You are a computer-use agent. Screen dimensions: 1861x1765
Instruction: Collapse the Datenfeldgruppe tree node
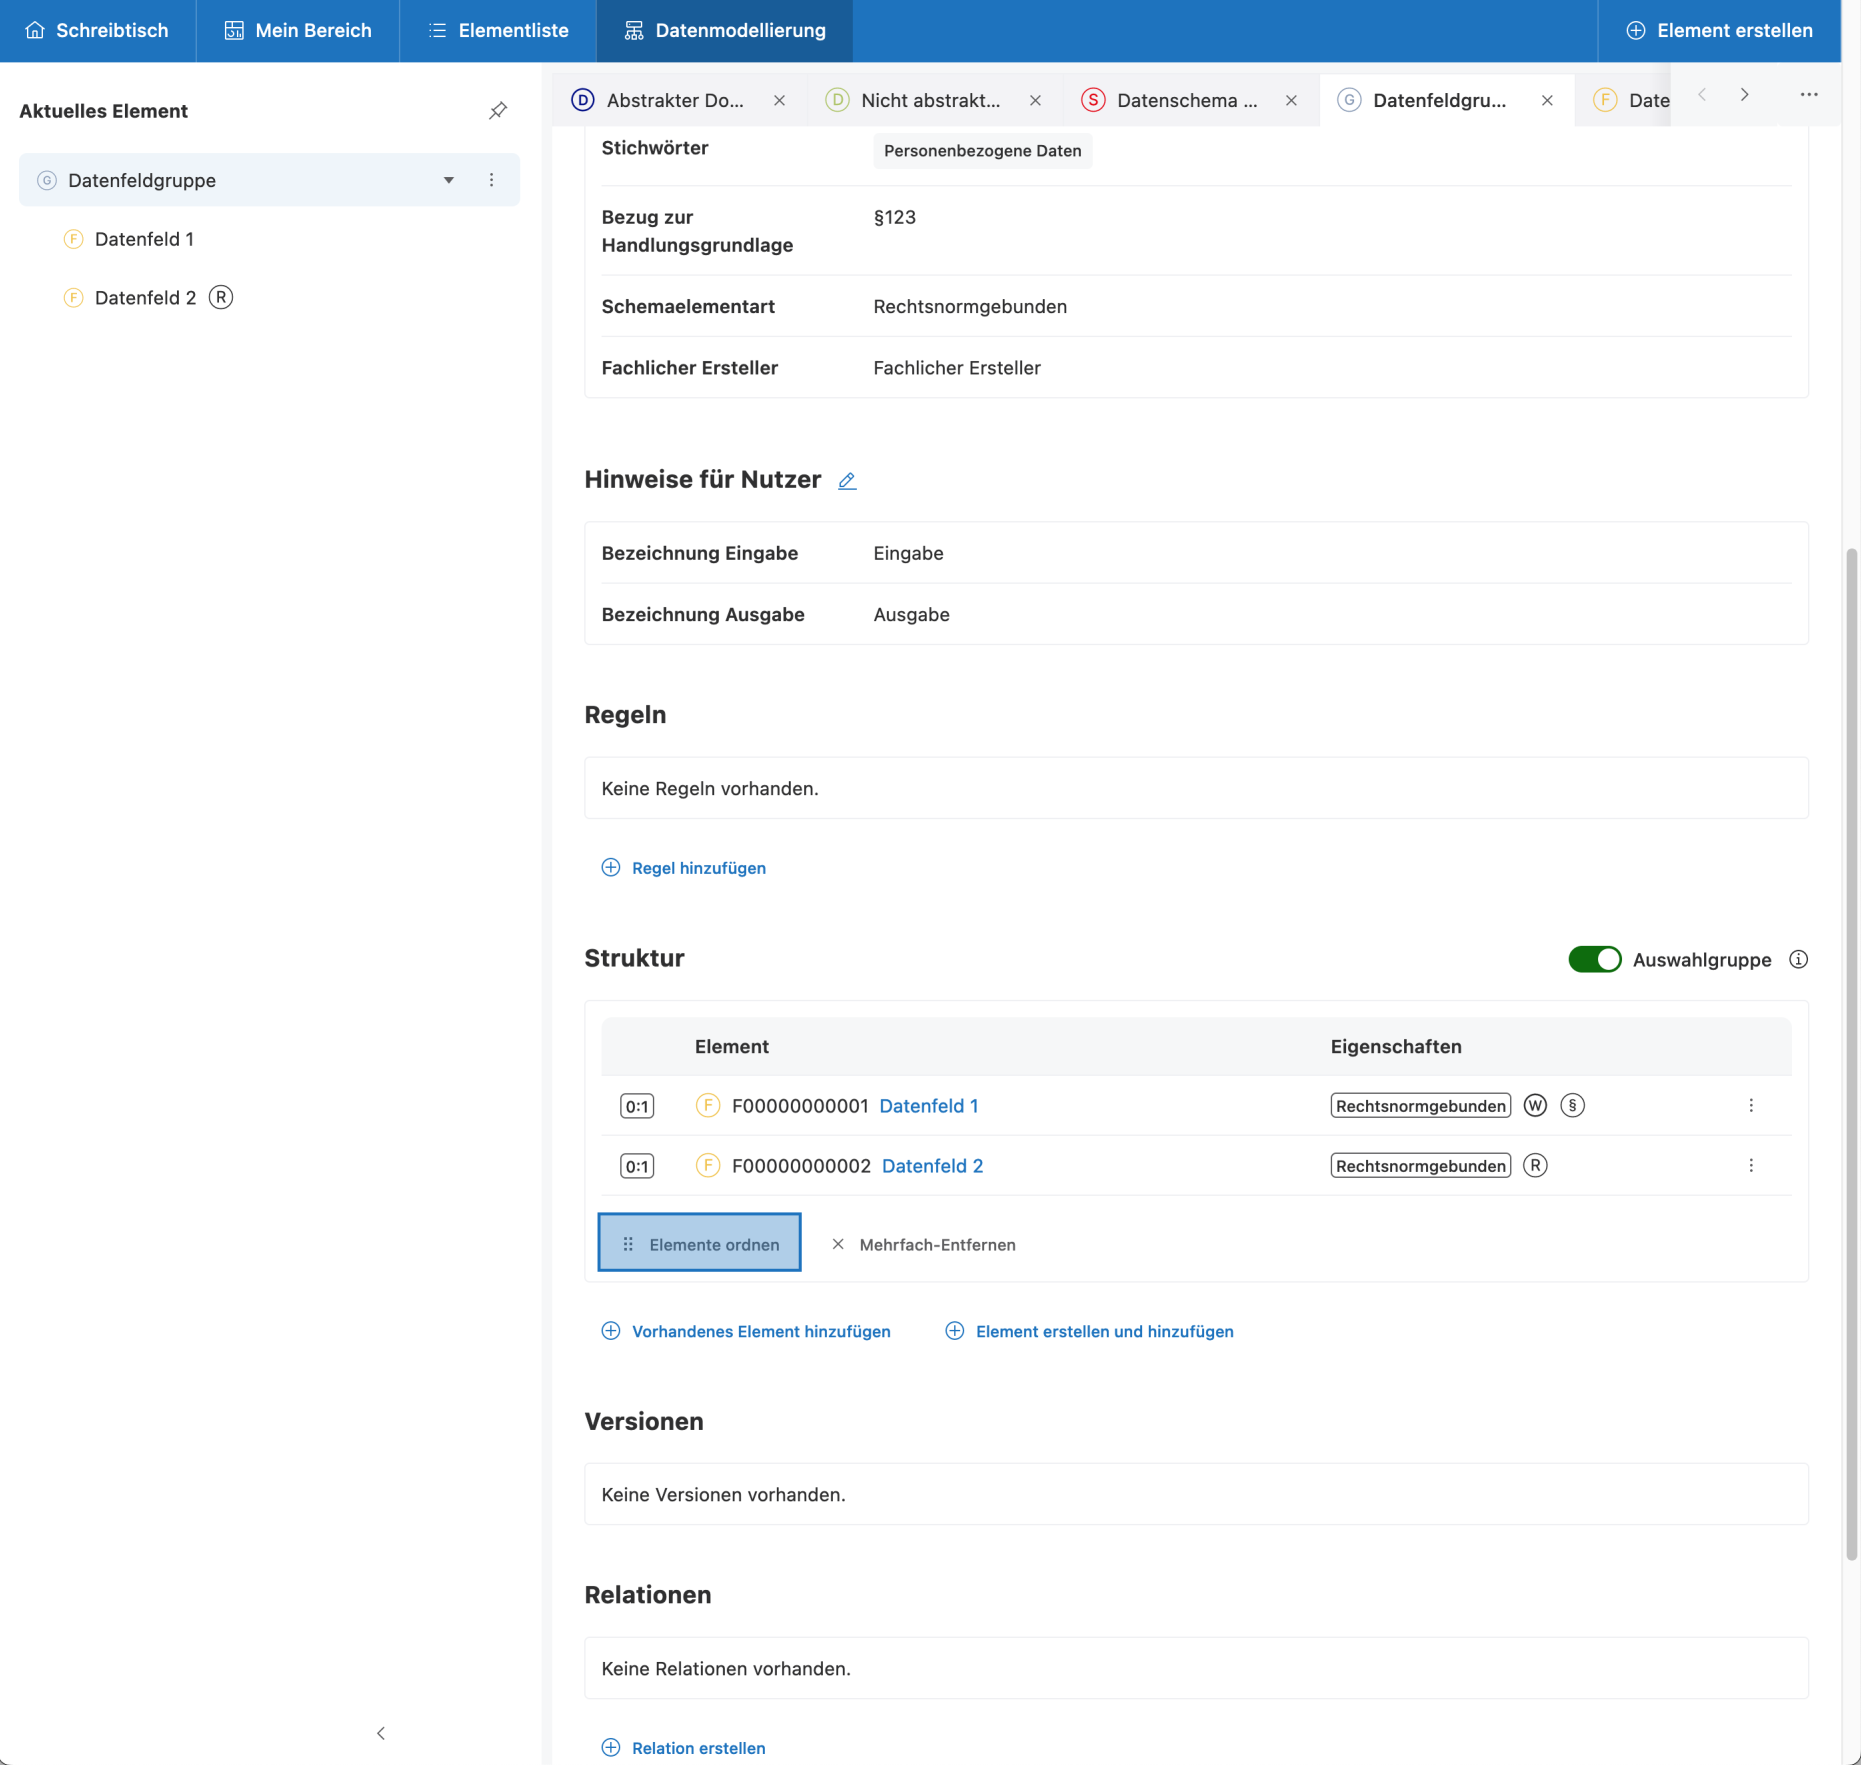449,180
